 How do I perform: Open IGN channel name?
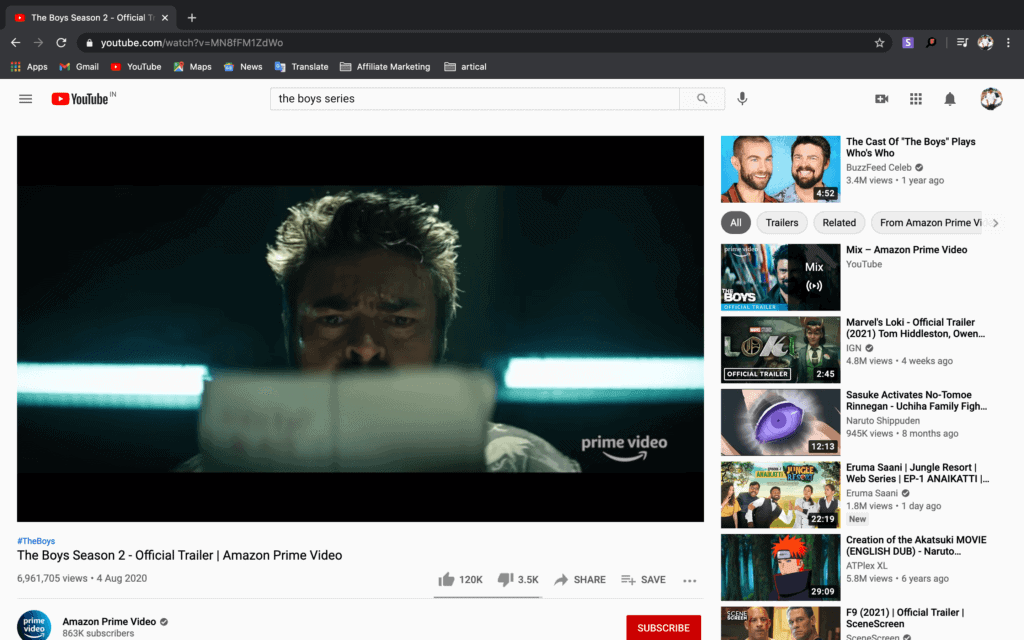tap(854, 348)
